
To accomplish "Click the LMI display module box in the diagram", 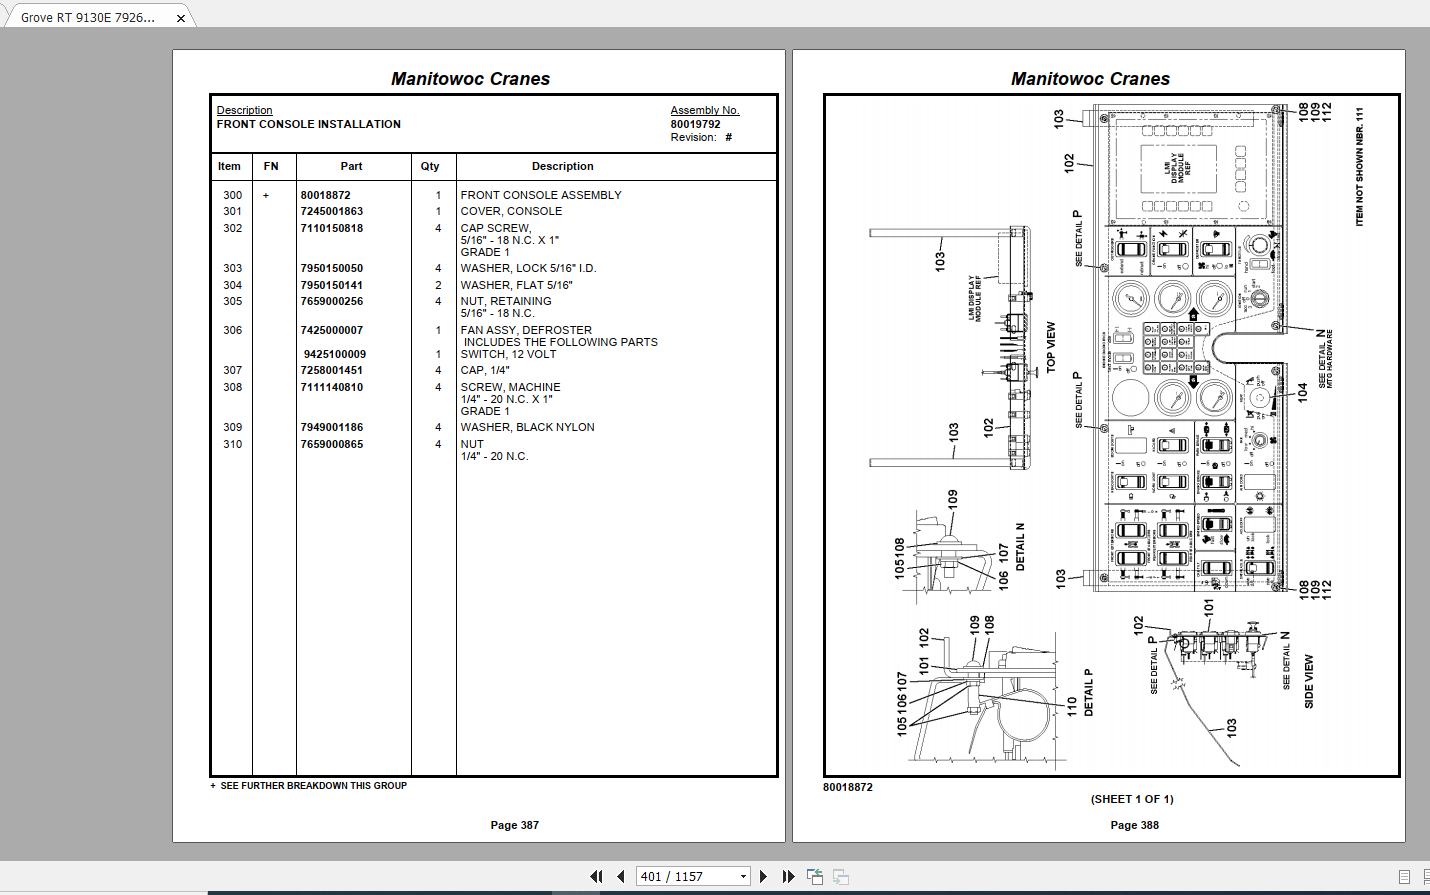I will pyautogui.click(x=1179, y=168).
